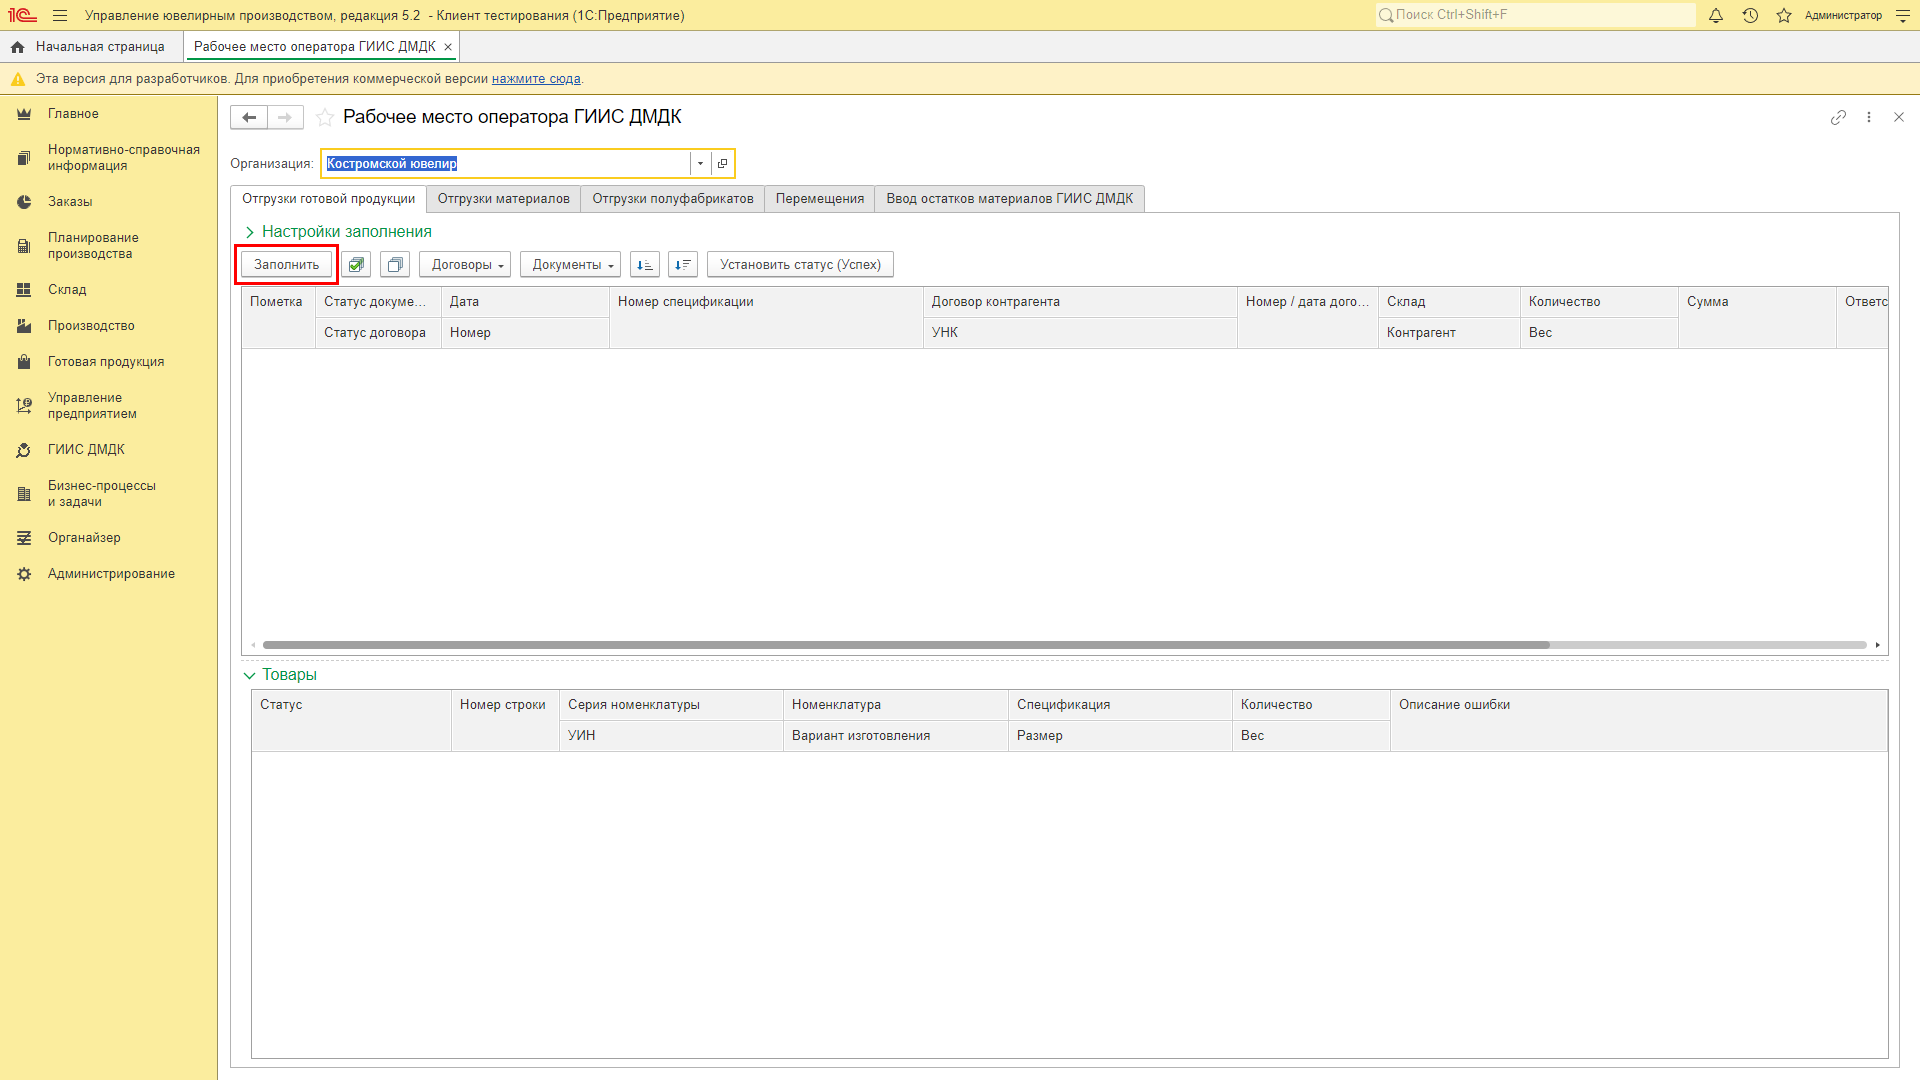Screen dimensions: 1920x1080
Task: Switch to Отгрузки полуфабрикатов tab
Action: 673,199
